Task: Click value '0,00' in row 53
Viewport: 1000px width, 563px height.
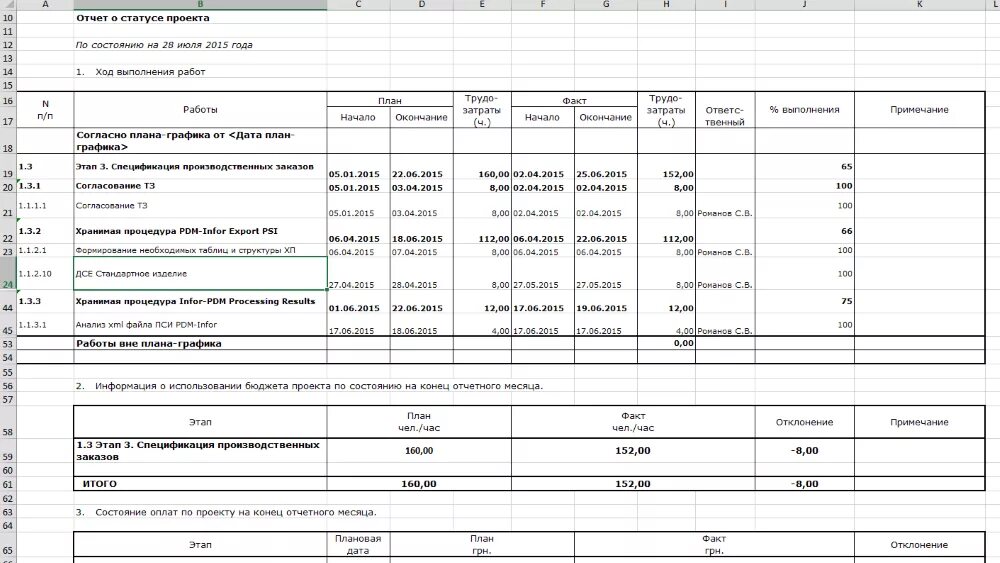Action: point(684,343)
